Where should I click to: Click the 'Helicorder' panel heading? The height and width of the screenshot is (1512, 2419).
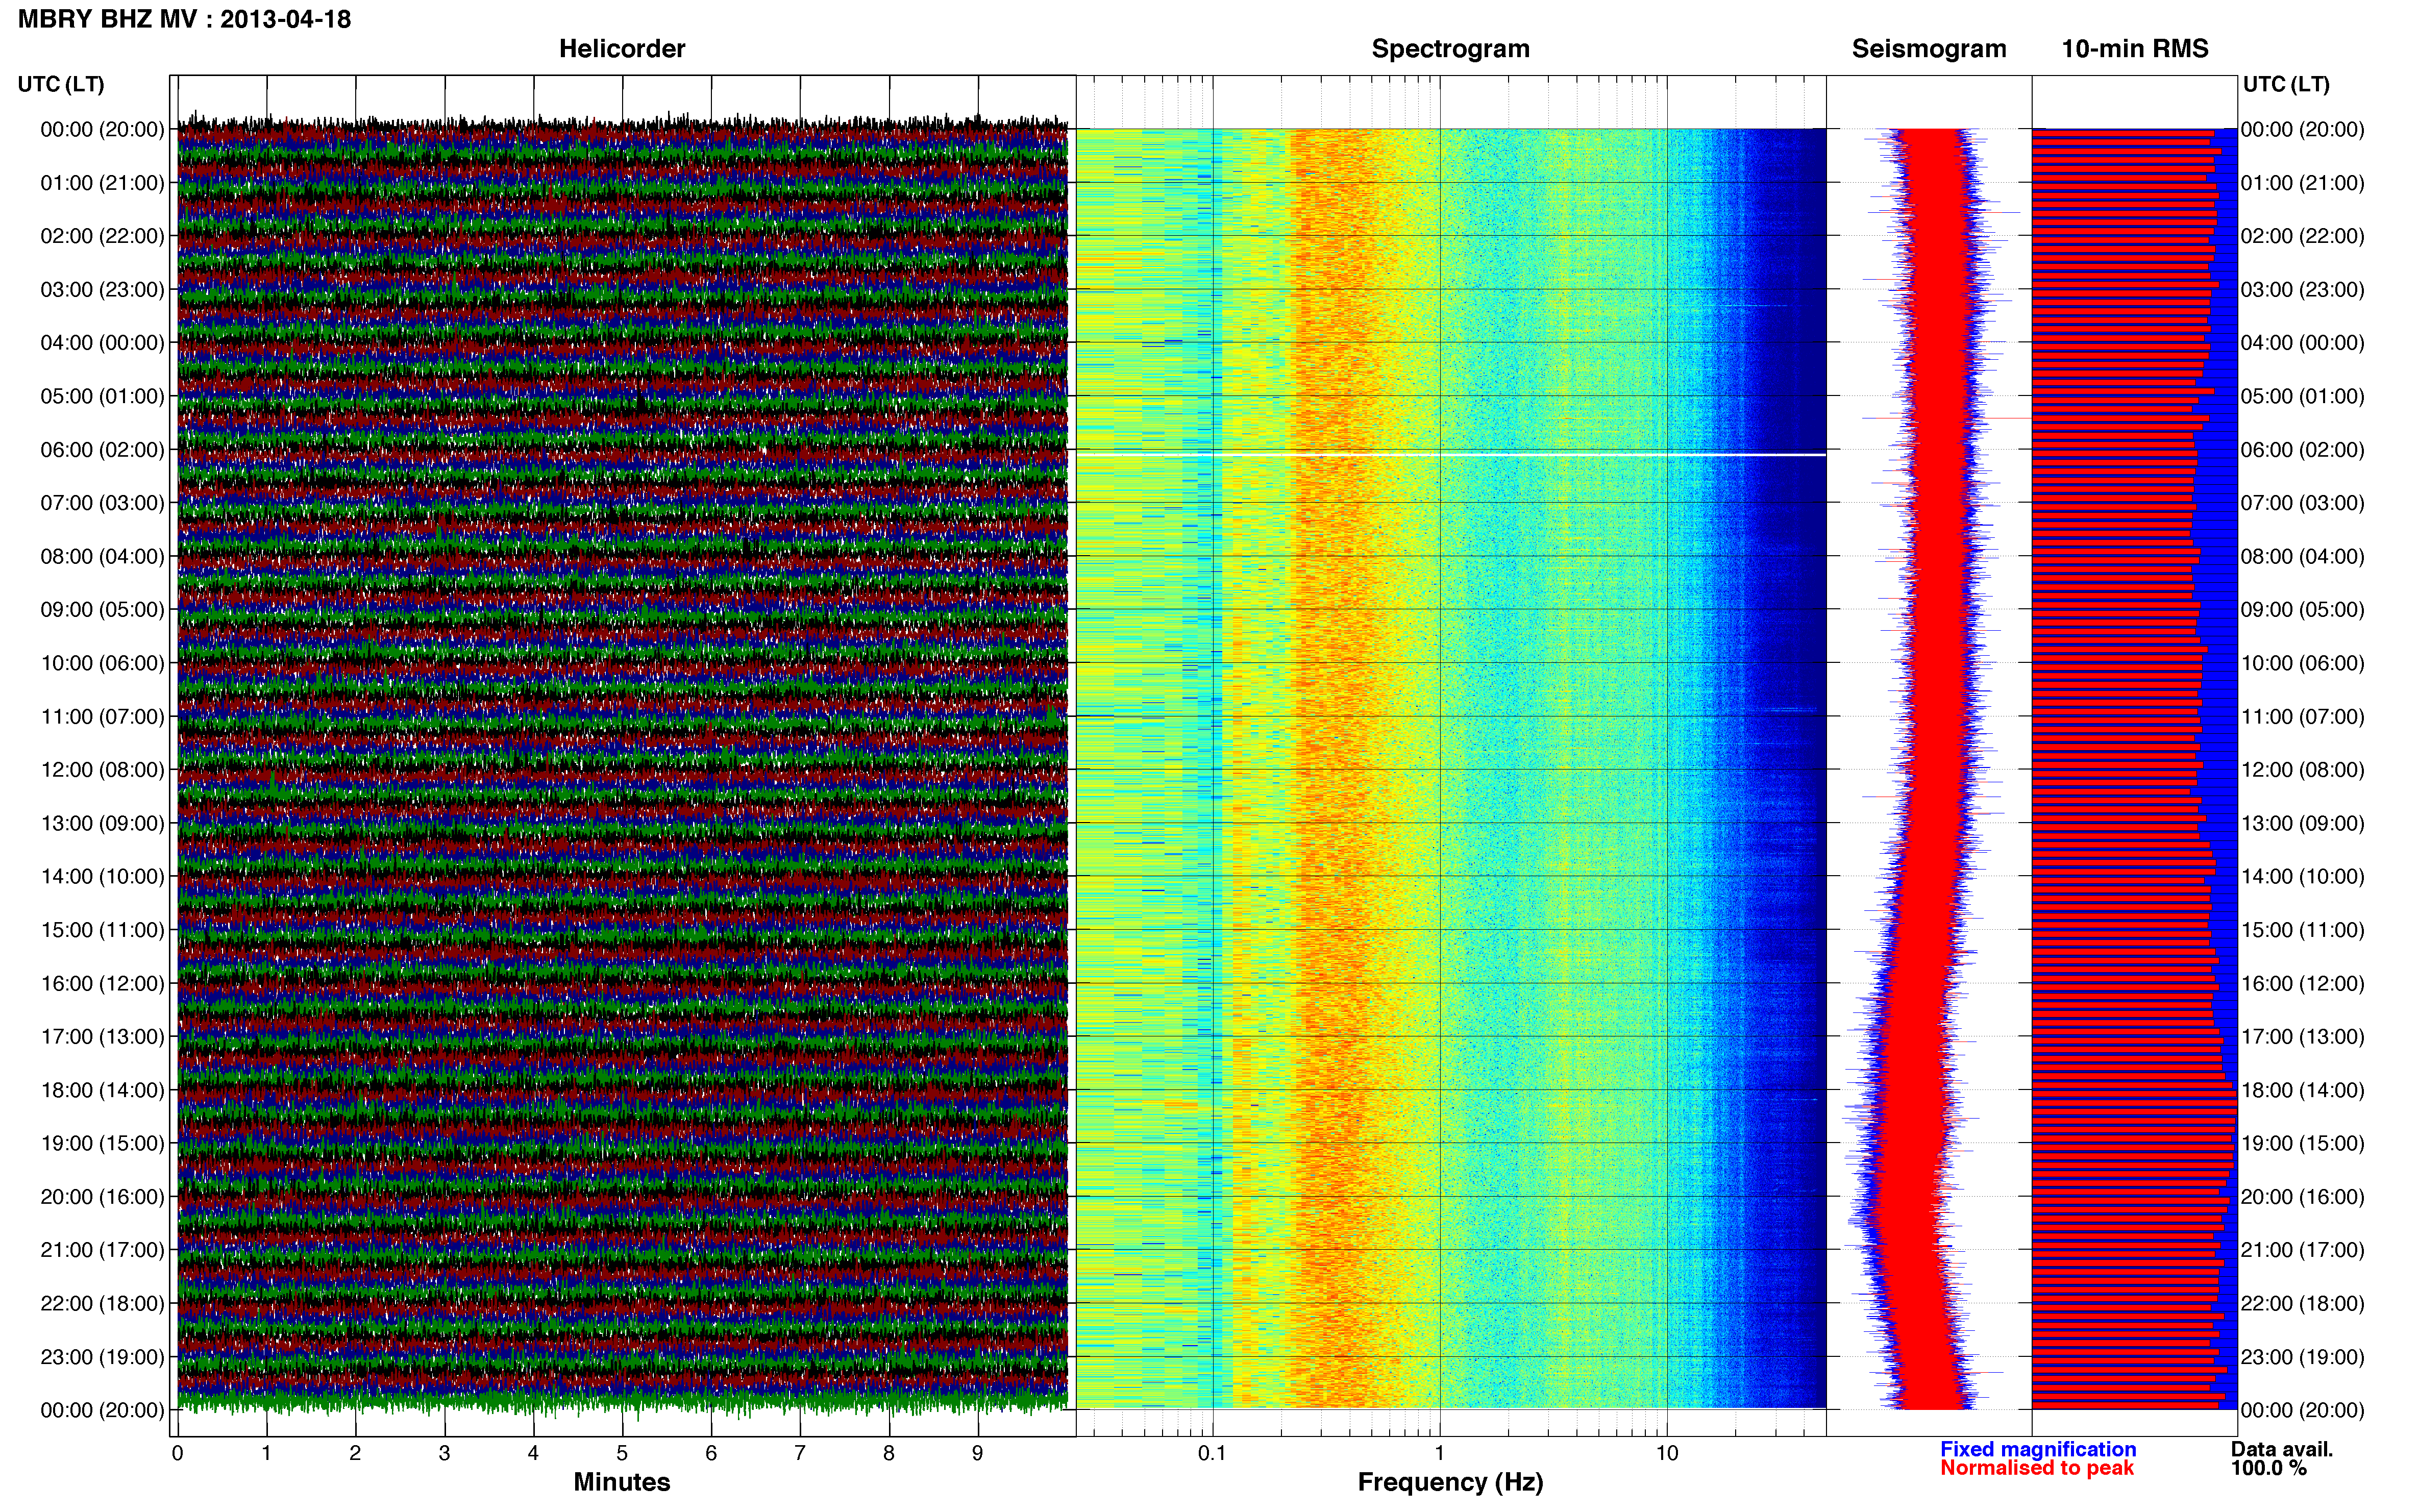(x=622, y=49)
